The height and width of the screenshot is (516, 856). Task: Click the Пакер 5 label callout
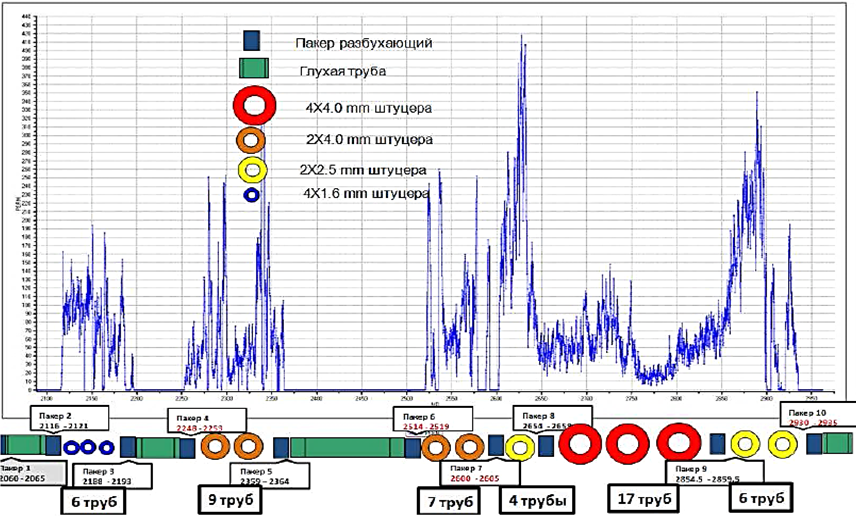[x=259, y=474]
